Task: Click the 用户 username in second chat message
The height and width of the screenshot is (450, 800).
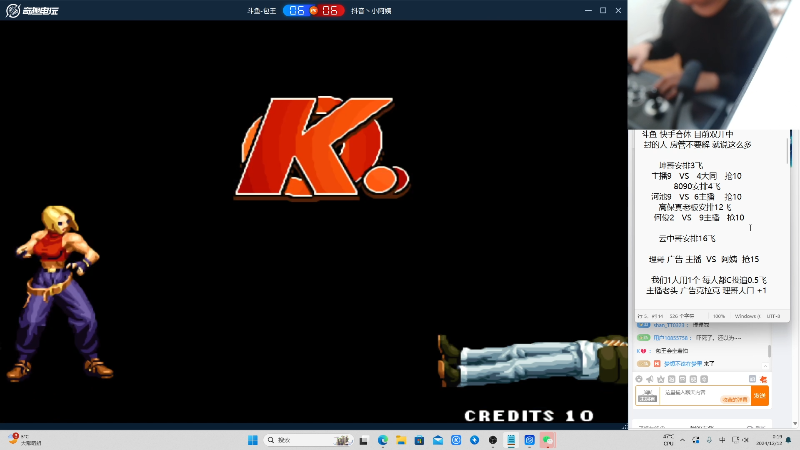Action: (x=671, y=338)
